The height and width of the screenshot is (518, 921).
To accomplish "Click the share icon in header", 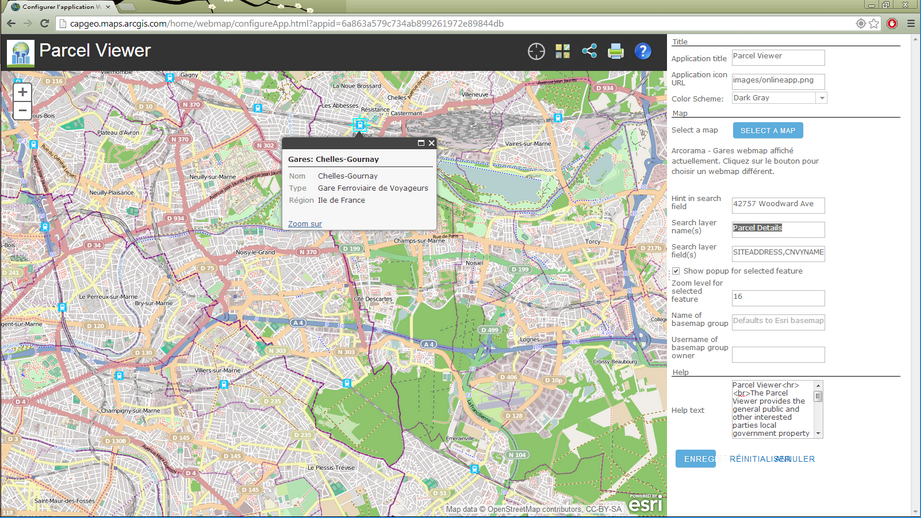I will (589, 51).
